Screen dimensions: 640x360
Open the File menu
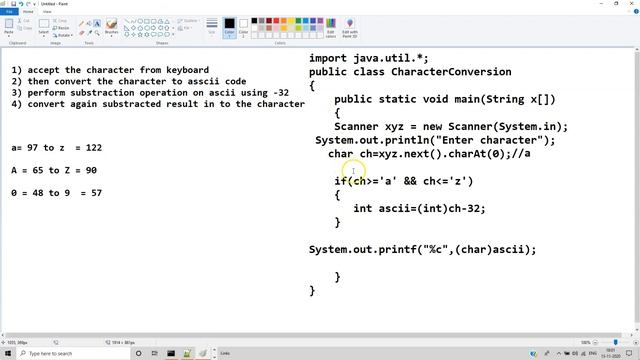pyautogui.click(x=9, y=11)
